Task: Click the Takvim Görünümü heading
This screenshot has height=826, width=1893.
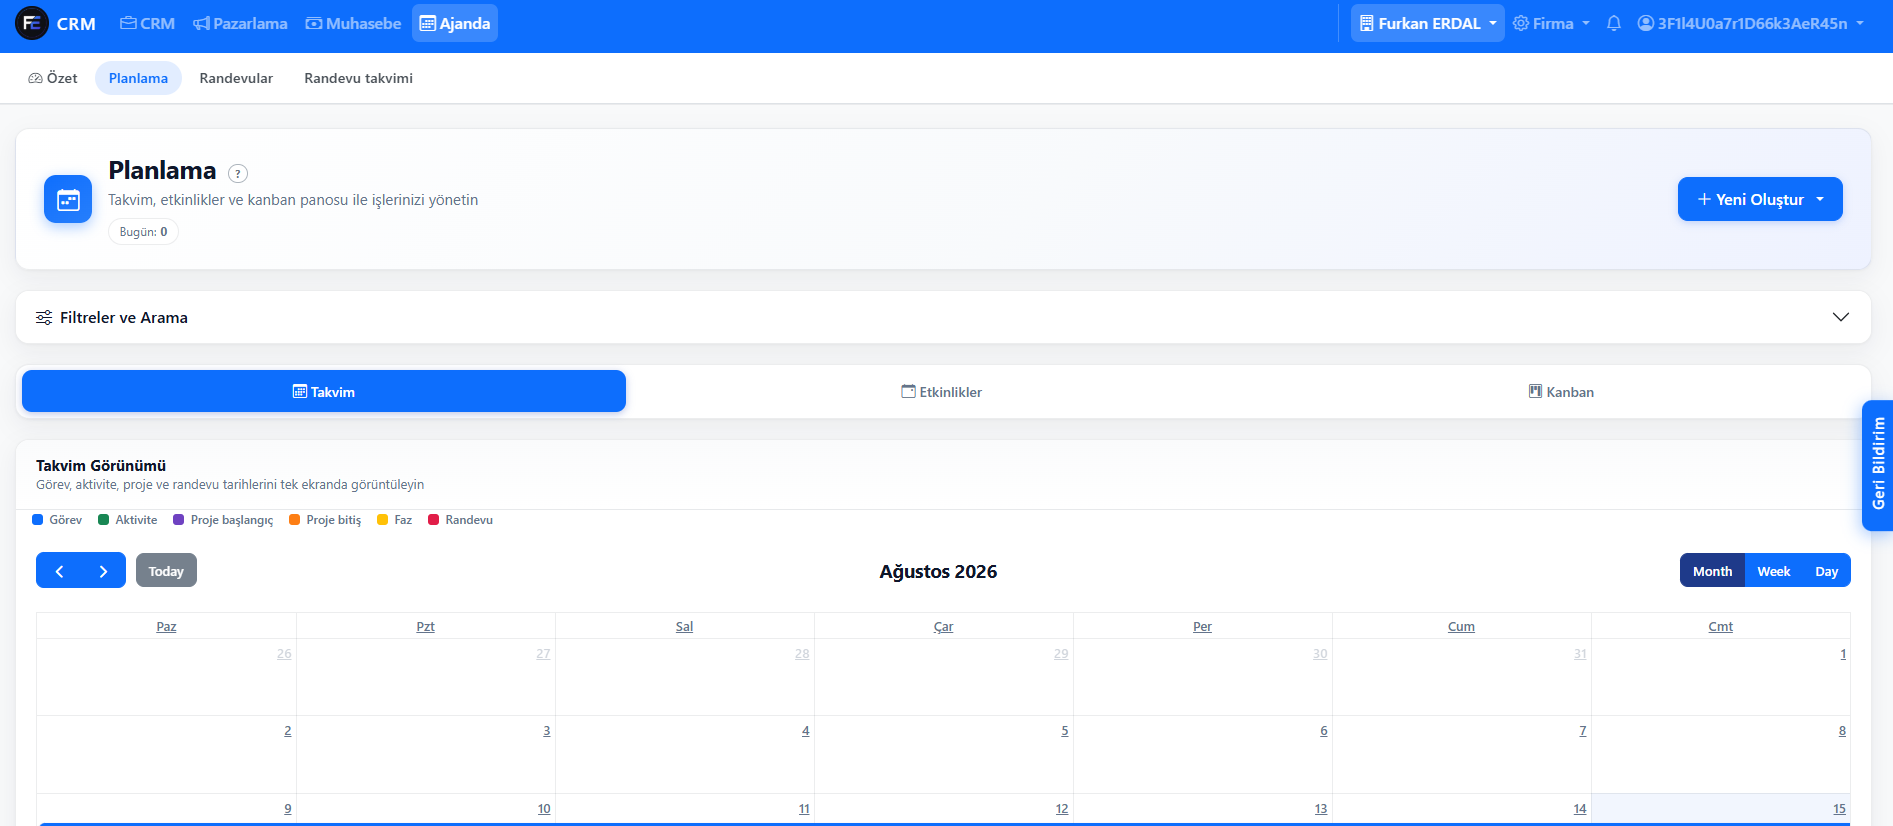Action: (x=101, y=465)
